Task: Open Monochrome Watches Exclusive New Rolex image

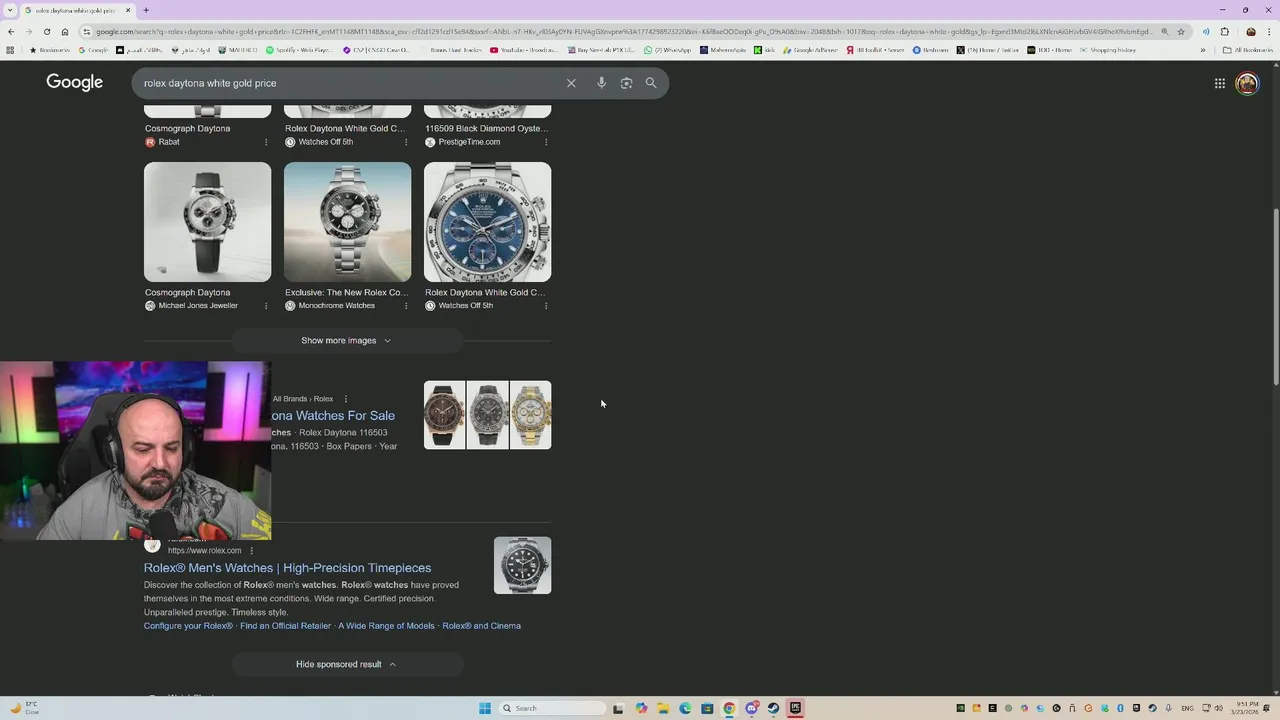Action: (347, 222)
